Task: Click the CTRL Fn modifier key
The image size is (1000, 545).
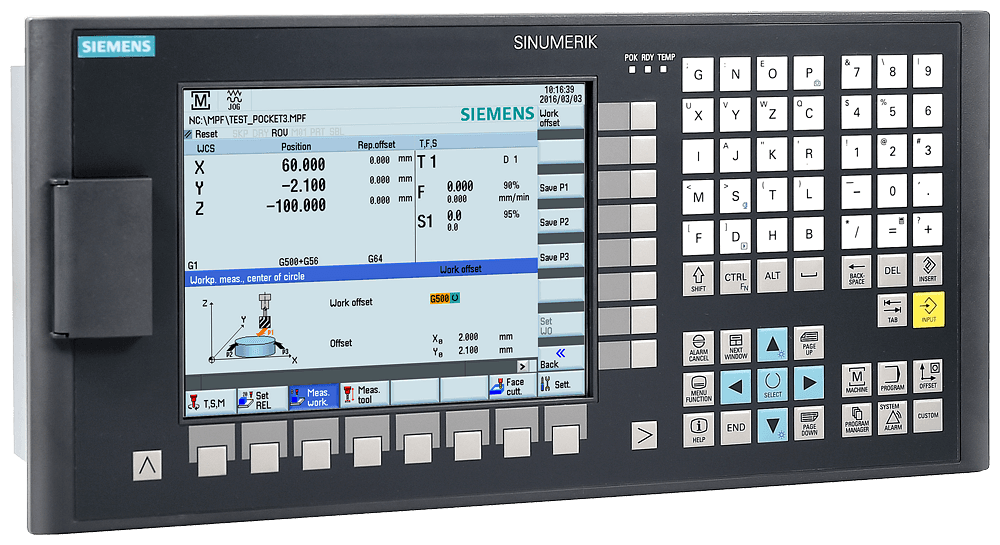Action: (735, 277)
